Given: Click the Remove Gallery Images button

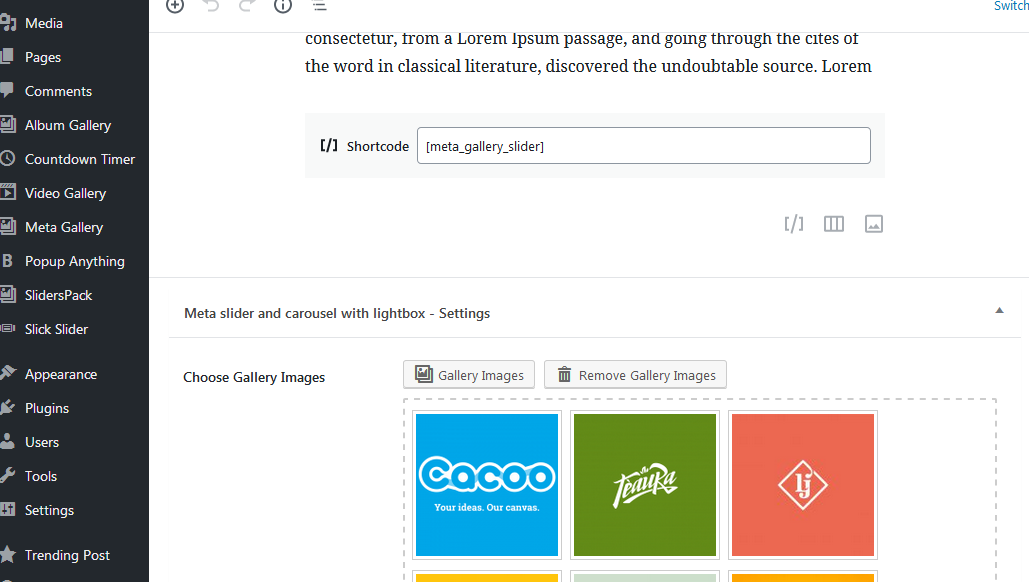Looking at the screenshot, I should click(635, 375).
